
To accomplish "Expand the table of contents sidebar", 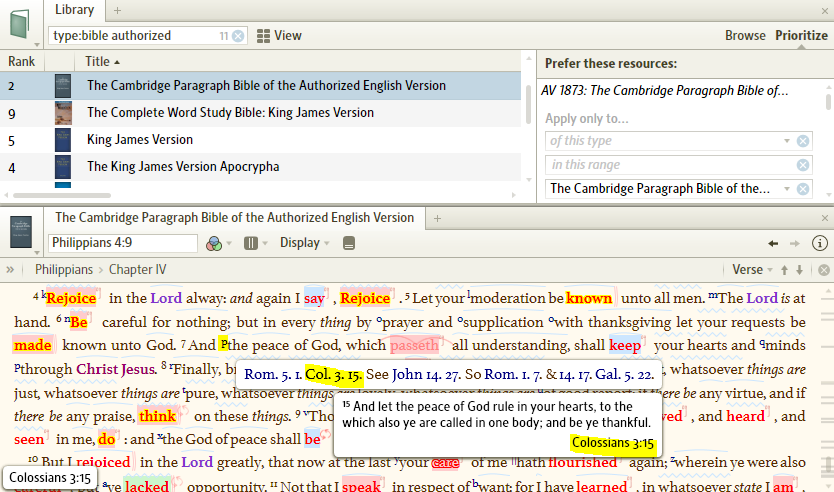I will 10,270.
